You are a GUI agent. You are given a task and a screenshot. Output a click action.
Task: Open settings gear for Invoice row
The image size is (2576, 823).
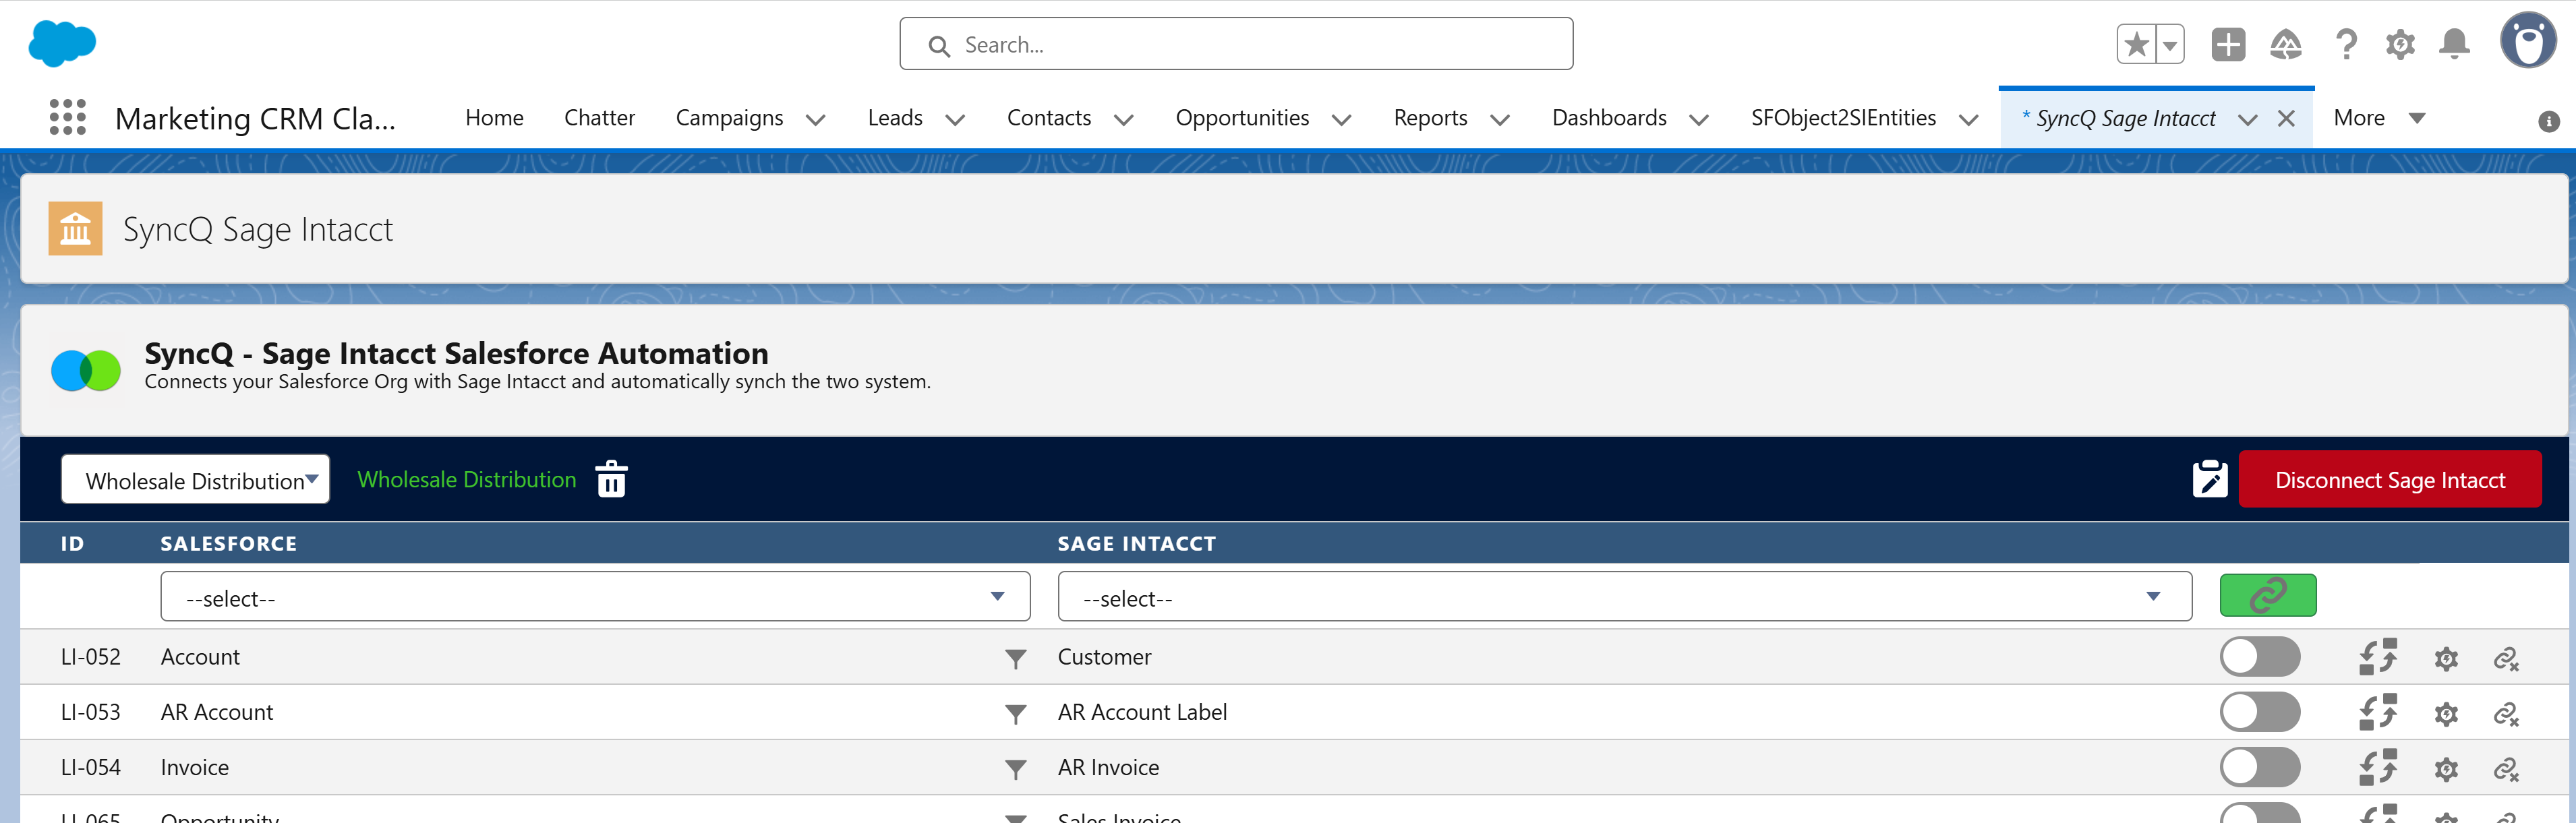pos(2446,769)
